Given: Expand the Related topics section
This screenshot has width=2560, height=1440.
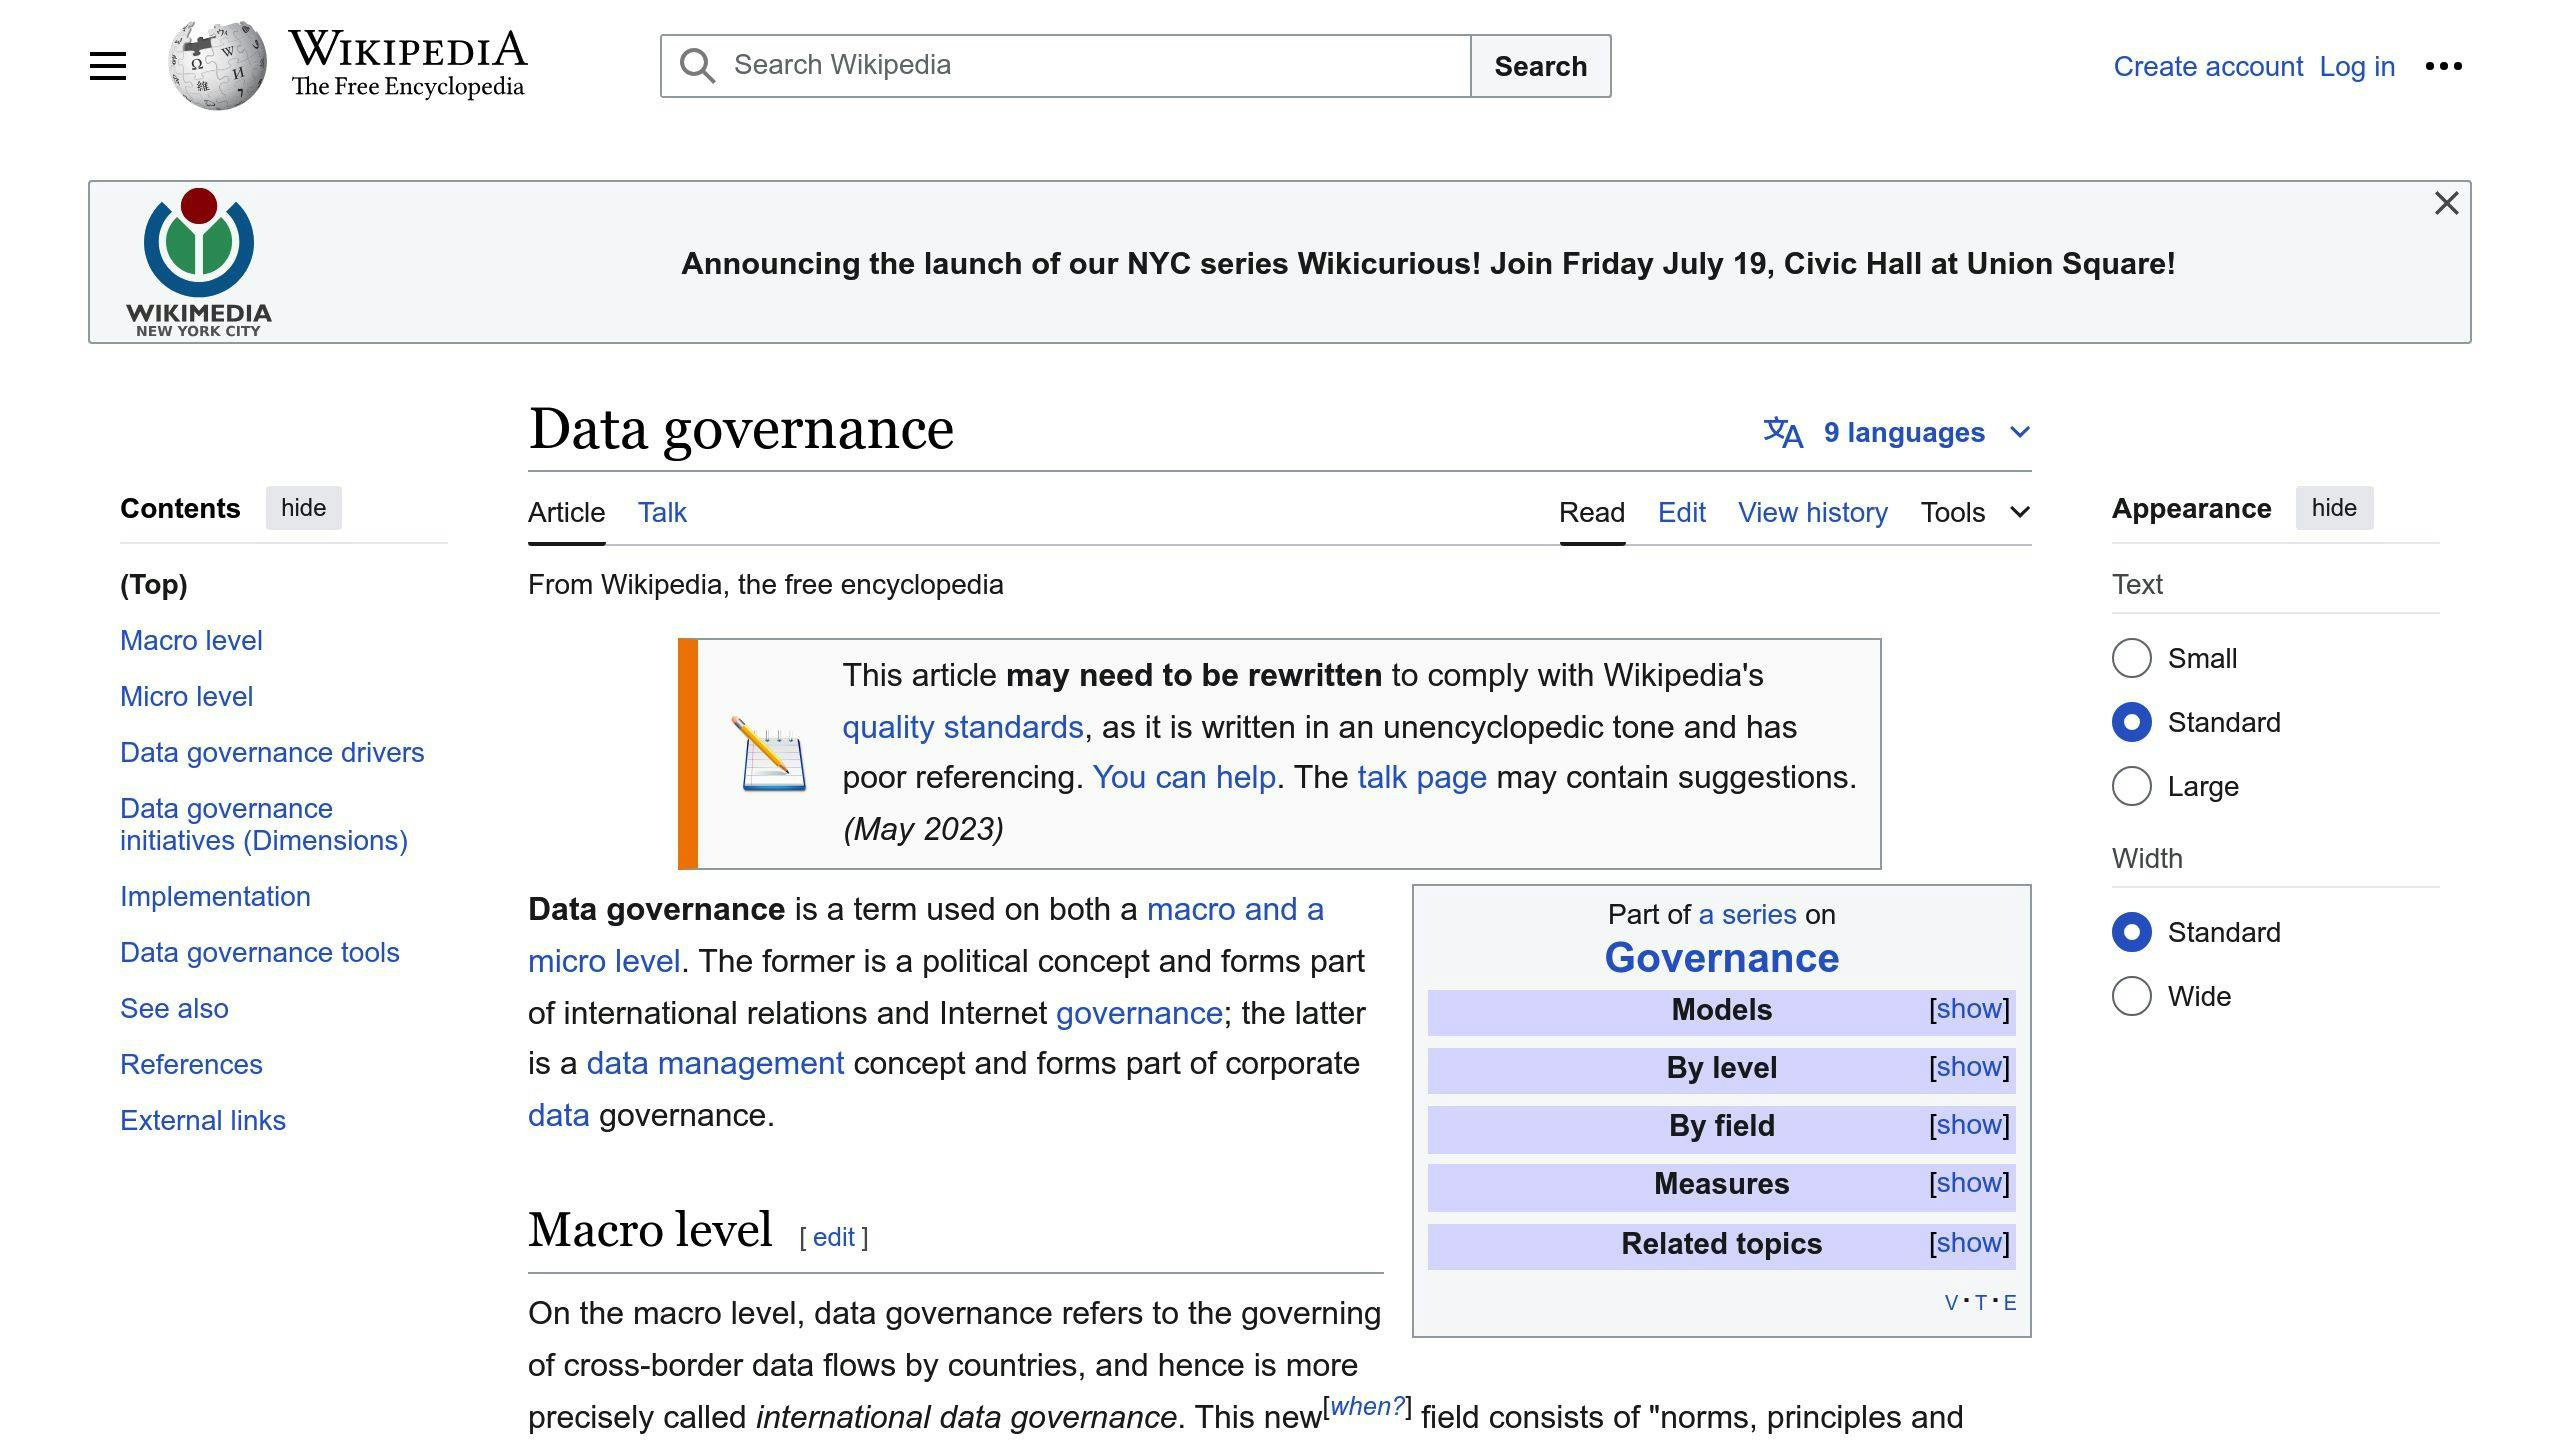Looking at the screenshot, I should (x=1969, y=1243).
